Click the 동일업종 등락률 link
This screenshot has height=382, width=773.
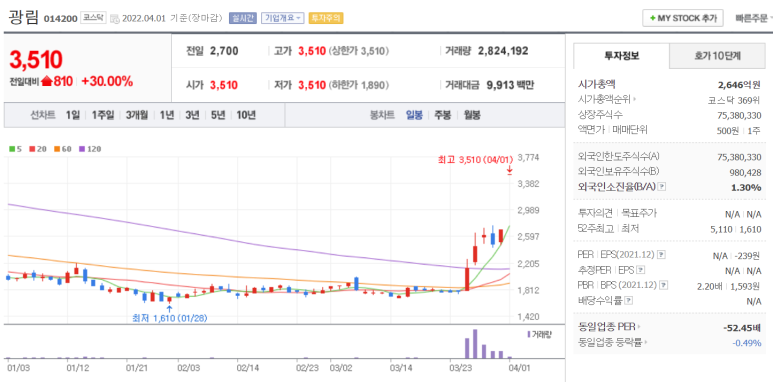(x=610, y=342)
